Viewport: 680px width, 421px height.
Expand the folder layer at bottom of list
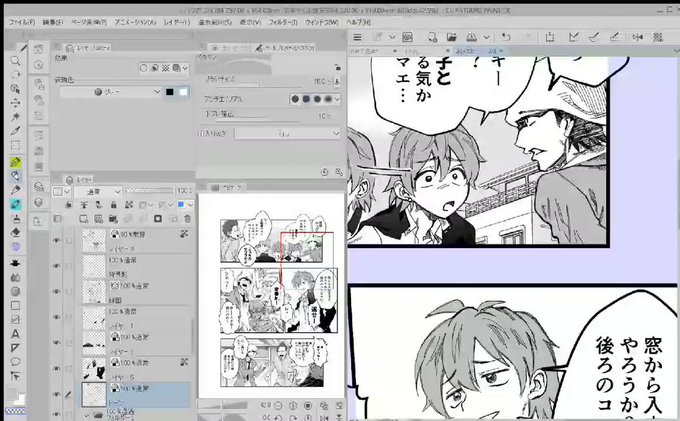86,415
